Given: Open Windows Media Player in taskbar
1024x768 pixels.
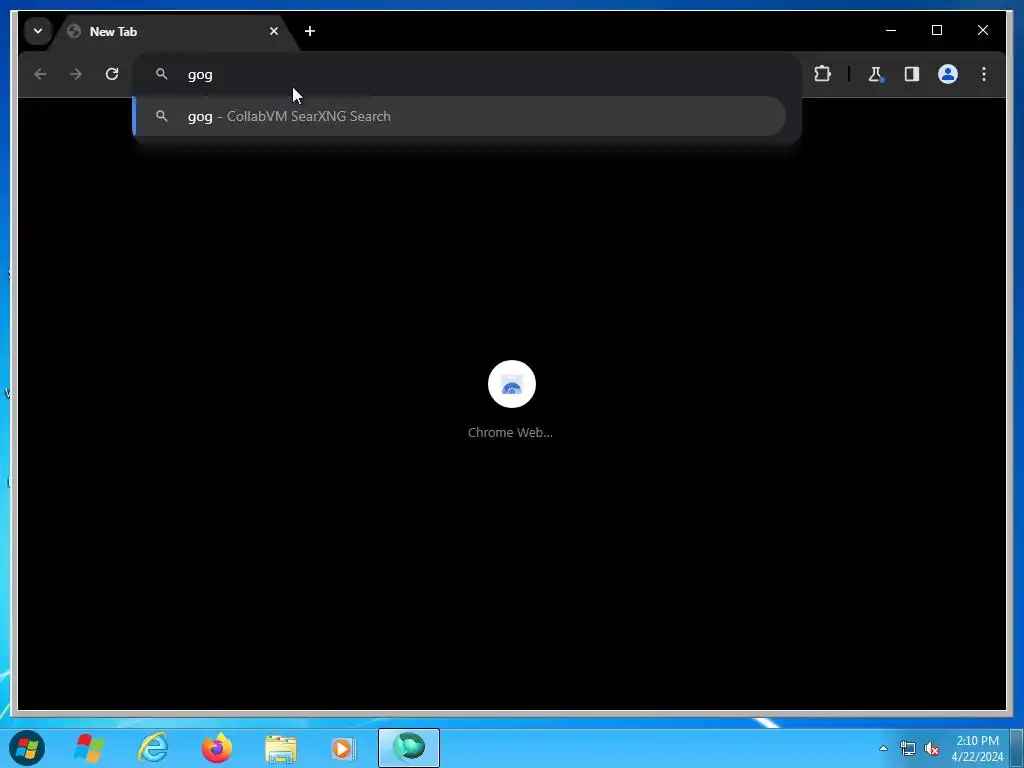Looking at the screenshot, I should [344, 748].
